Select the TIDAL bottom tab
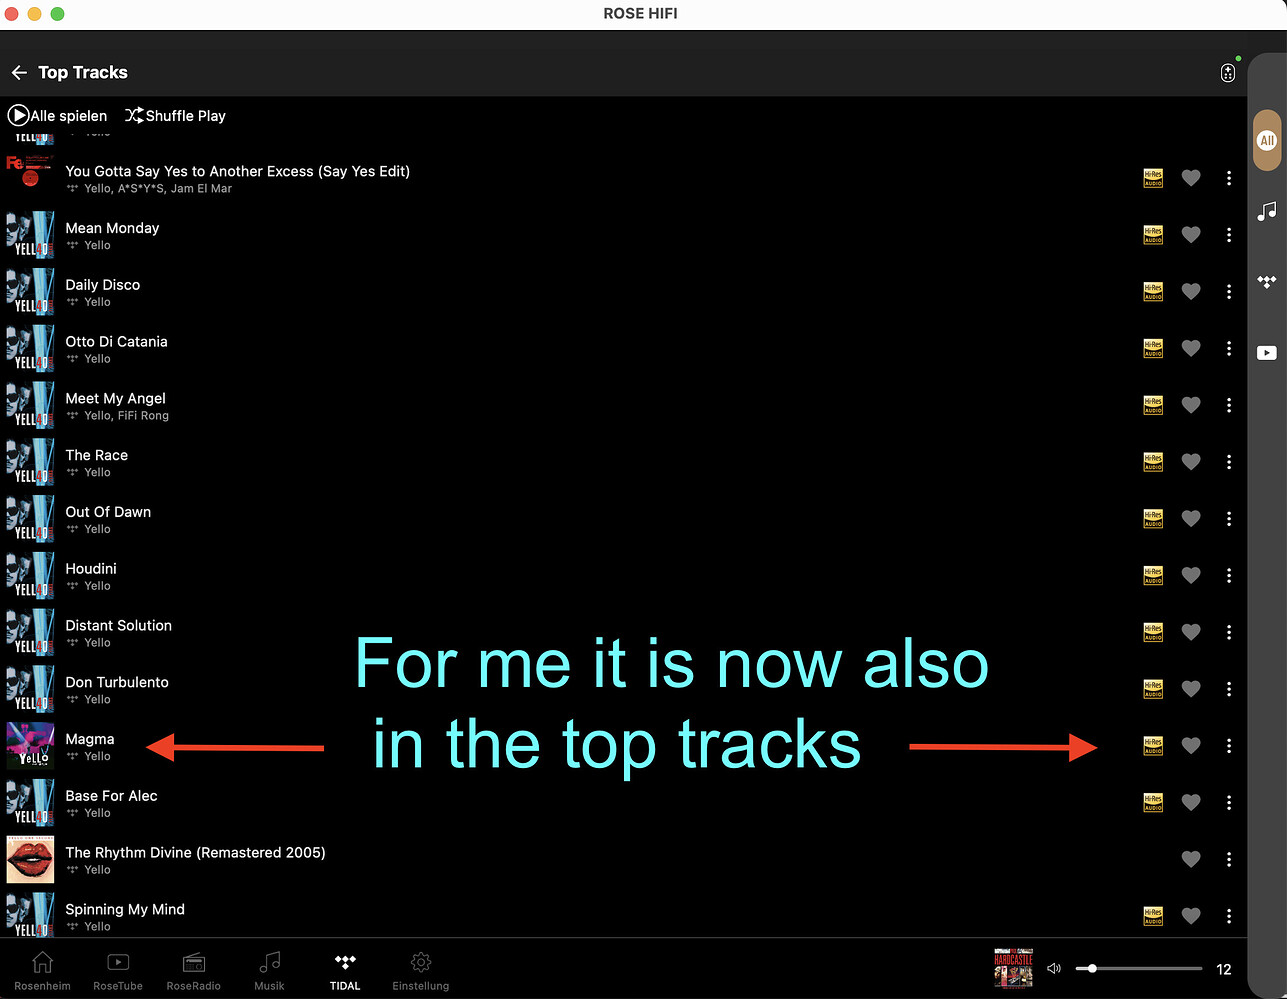This screenshot has width=1287, height=999. [x=345, y=971]
